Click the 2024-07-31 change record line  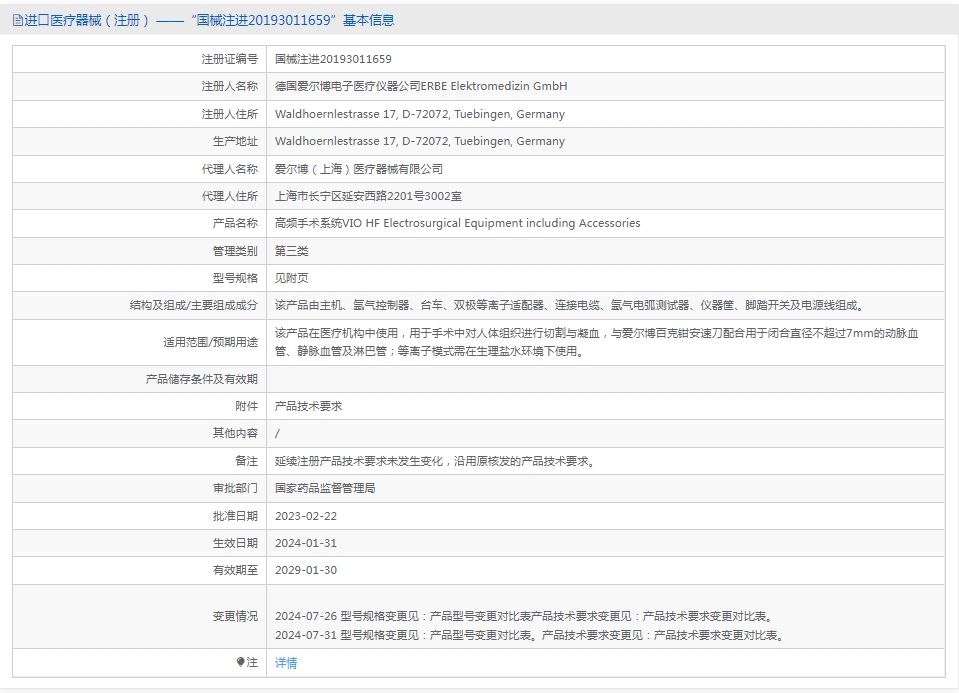[528, 634]
